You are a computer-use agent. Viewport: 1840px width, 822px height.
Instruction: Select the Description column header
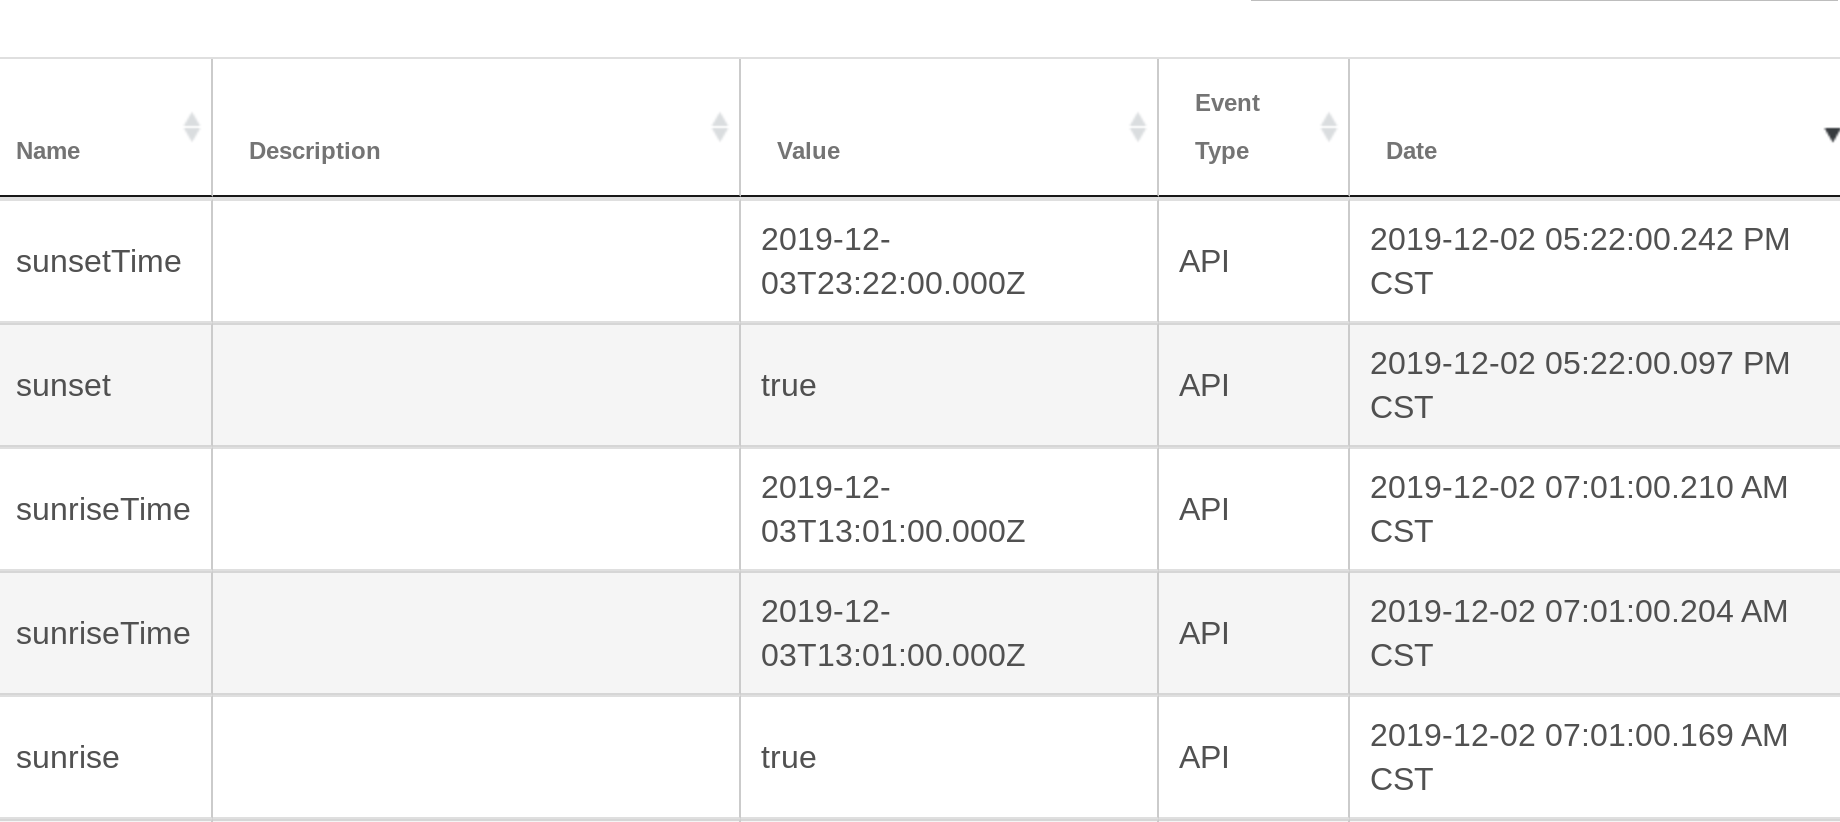(476, 127)
